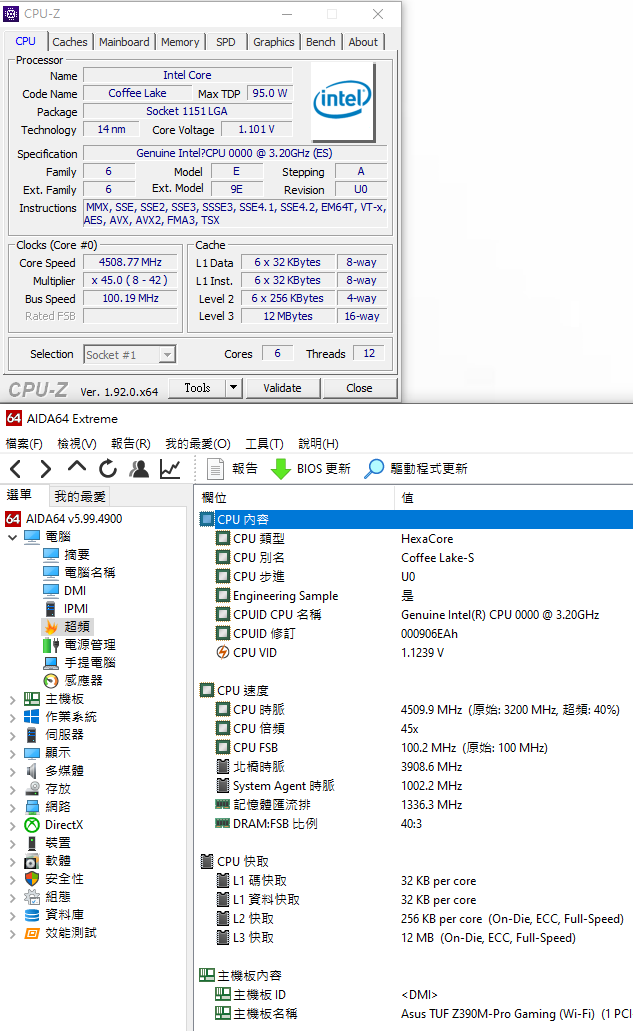Expand the 作業系統 tree node
Image resolution: width=633 pixels, height=1031 pixels.
pos(12,717)
